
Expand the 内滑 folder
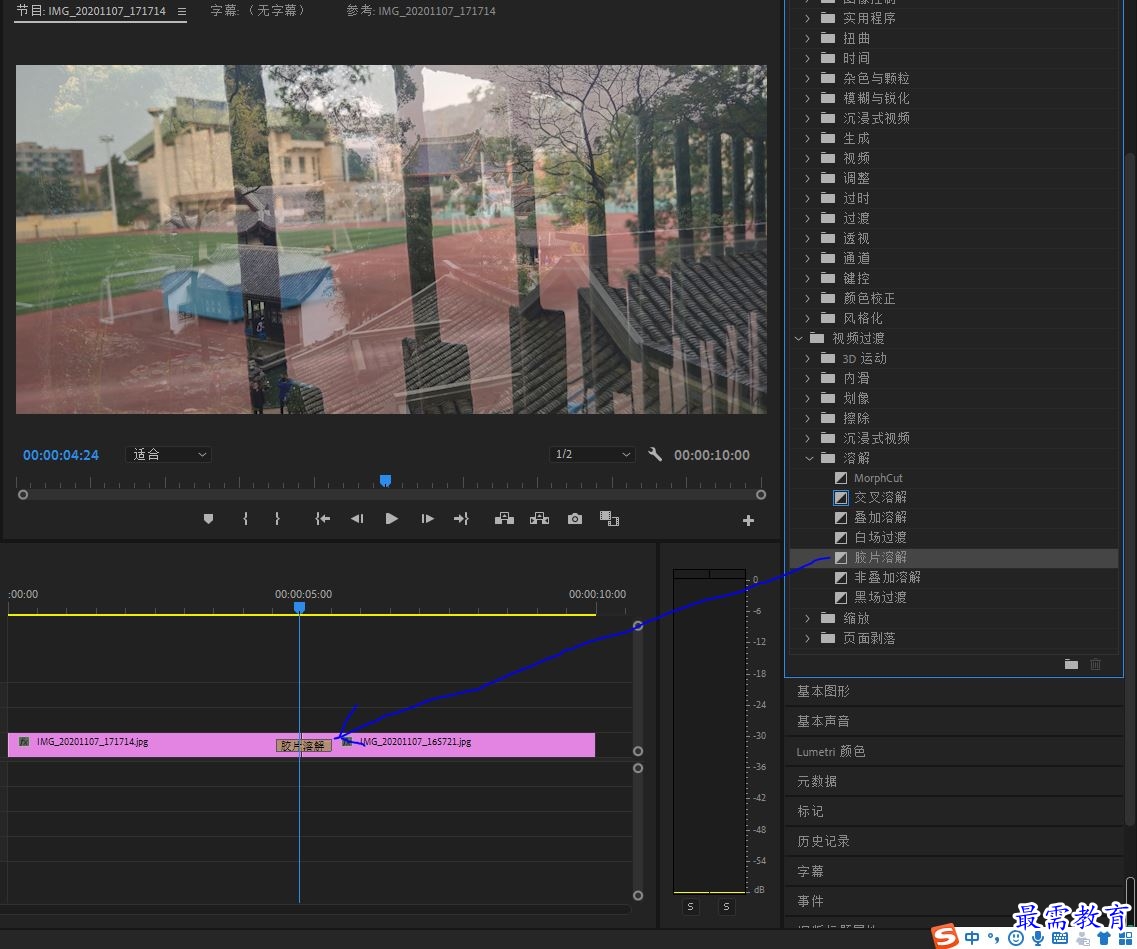click(808, 378)
